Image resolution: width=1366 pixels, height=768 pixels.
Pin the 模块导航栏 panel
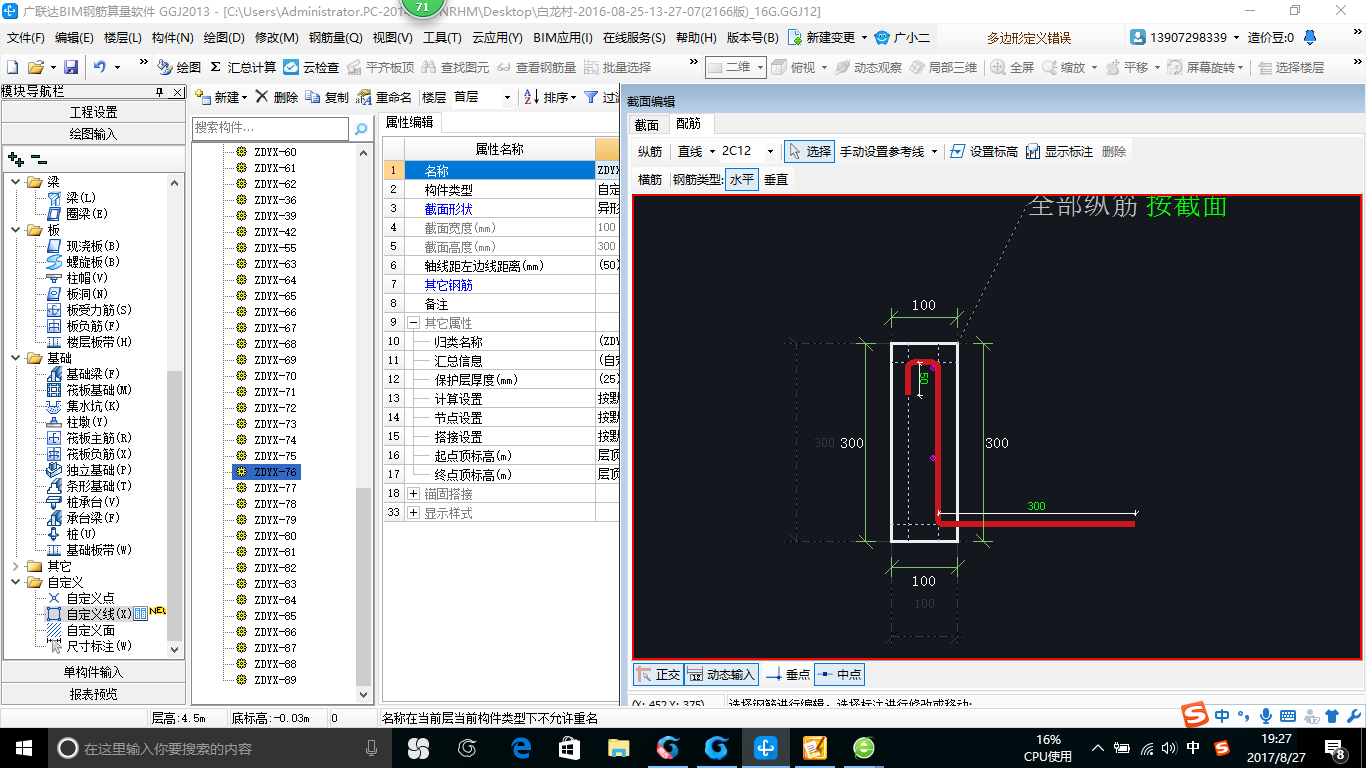[160, 92]
